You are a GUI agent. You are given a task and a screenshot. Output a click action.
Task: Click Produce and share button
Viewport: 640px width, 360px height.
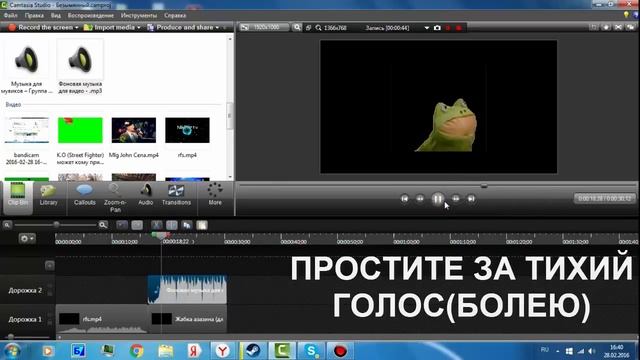tap(180, 27)
